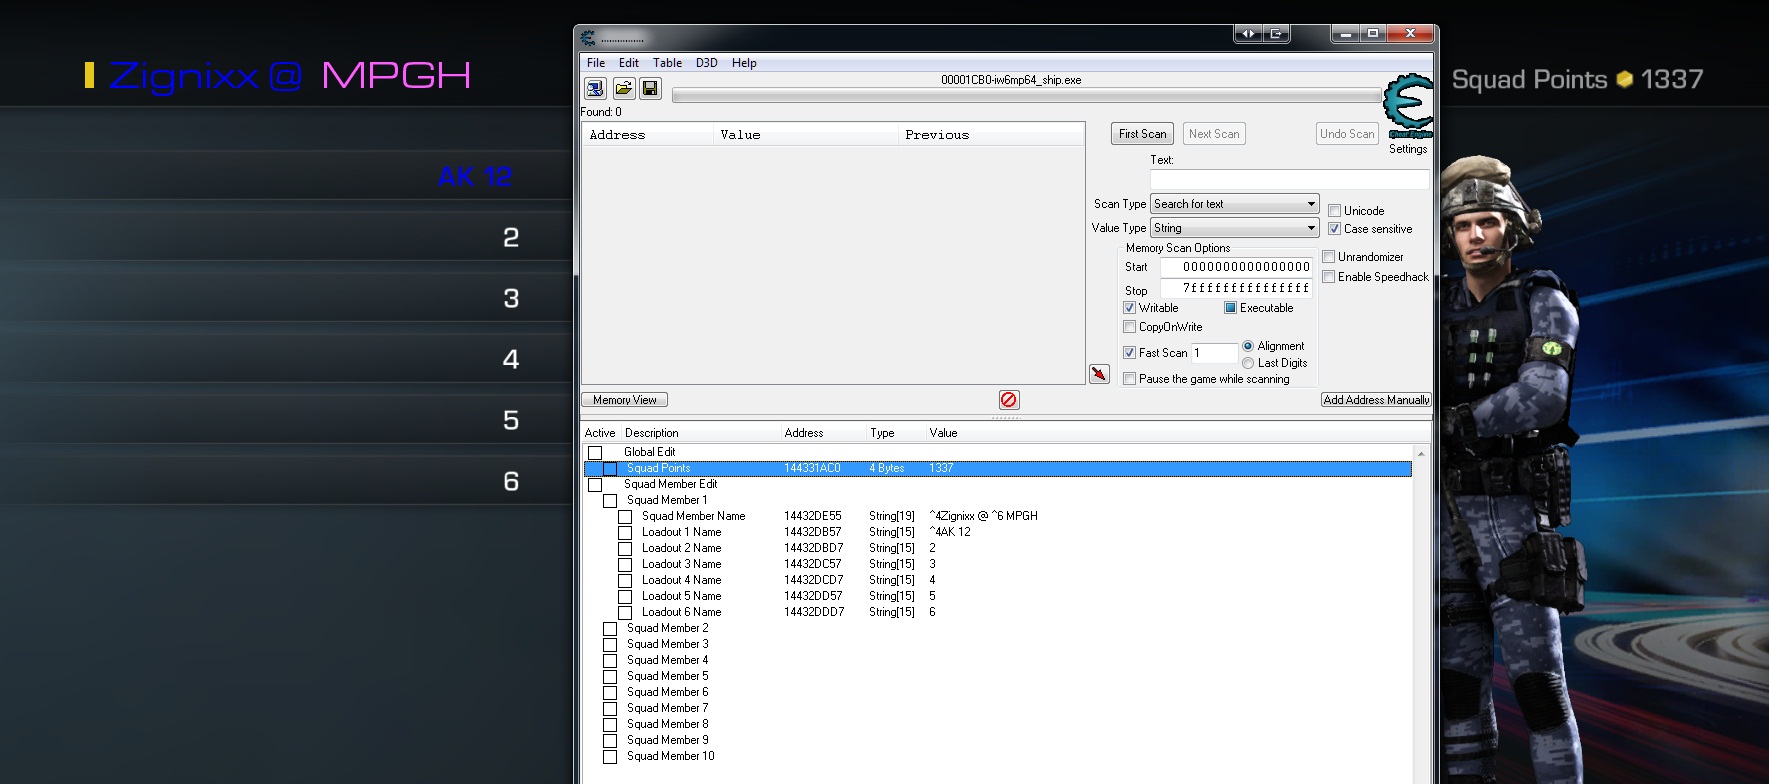The height and width of the screenshot is (784, 1769).
Task: Click the Loadout 3 Name description
Action: [681, 564]
